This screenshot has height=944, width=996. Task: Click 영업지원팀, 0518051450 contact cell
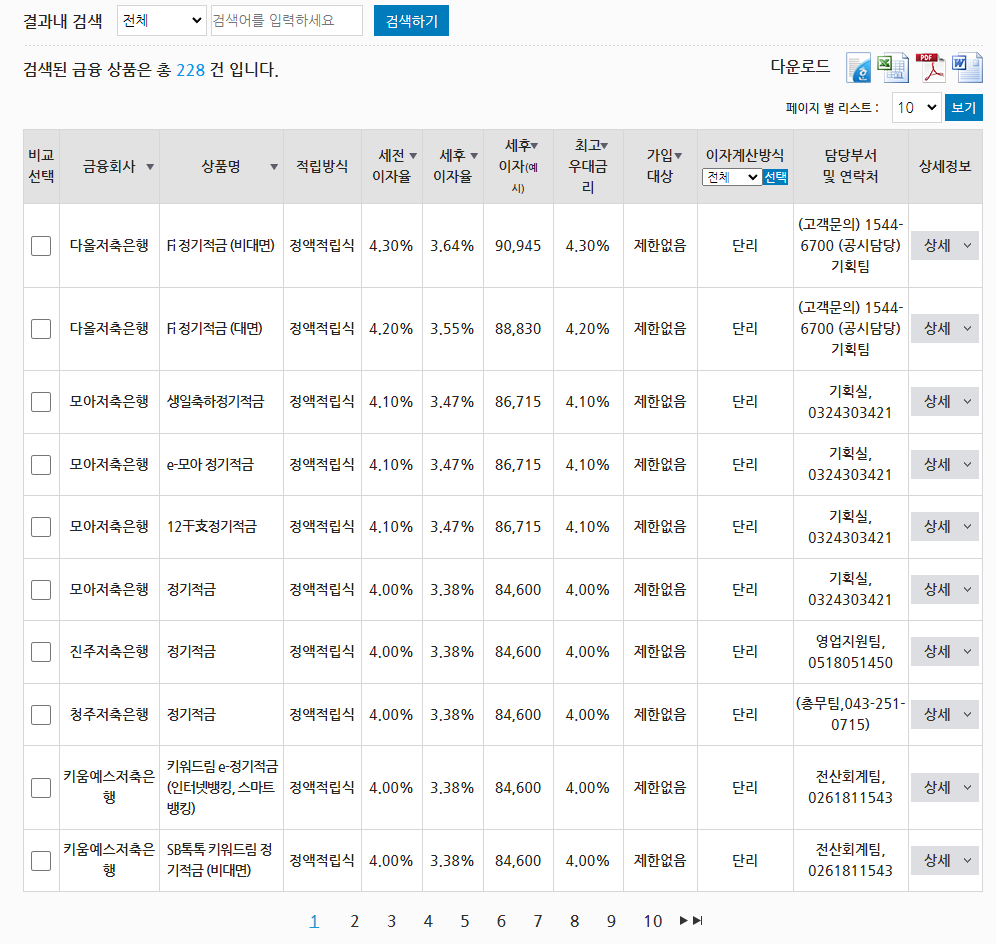tap(851, 652)
